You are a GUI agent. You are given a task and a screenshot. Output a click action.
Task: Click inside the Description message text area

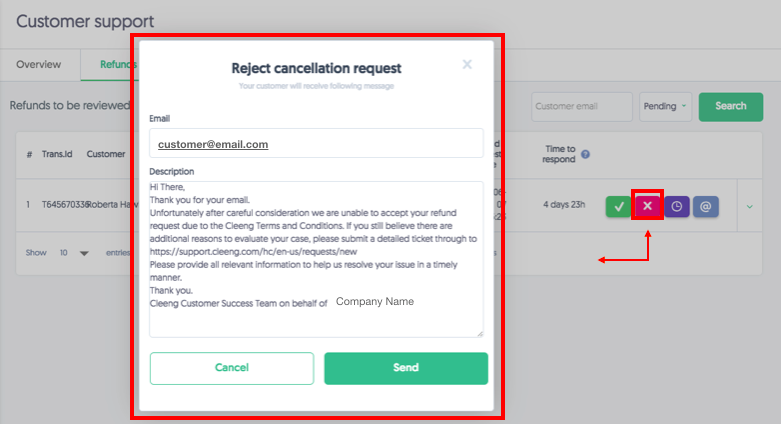point(316,259)
